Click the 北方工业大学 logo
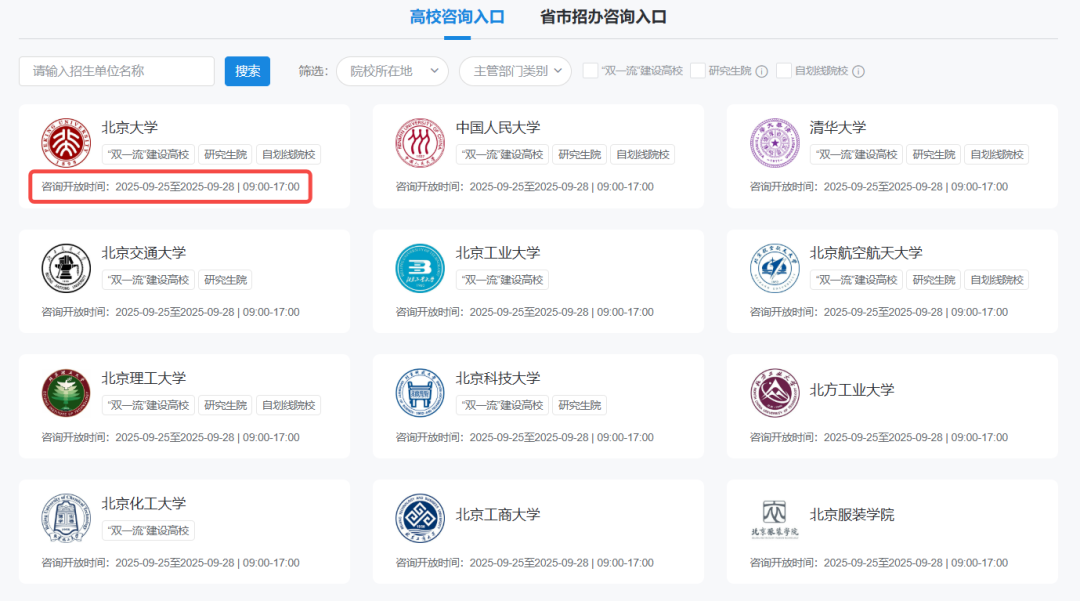 pos(775,393)
